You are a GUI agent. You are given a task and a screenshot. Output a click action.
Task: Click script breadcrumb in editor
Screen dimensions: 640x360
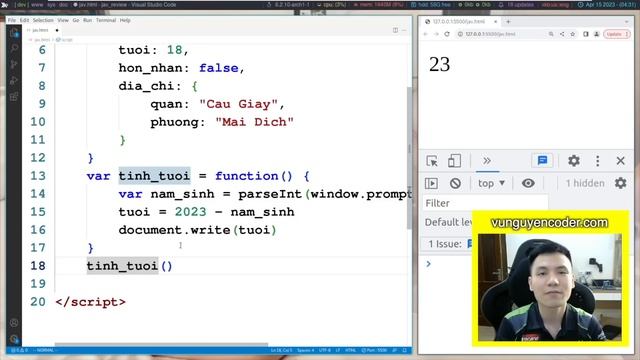pyautogui.click(x=64, y=40)
